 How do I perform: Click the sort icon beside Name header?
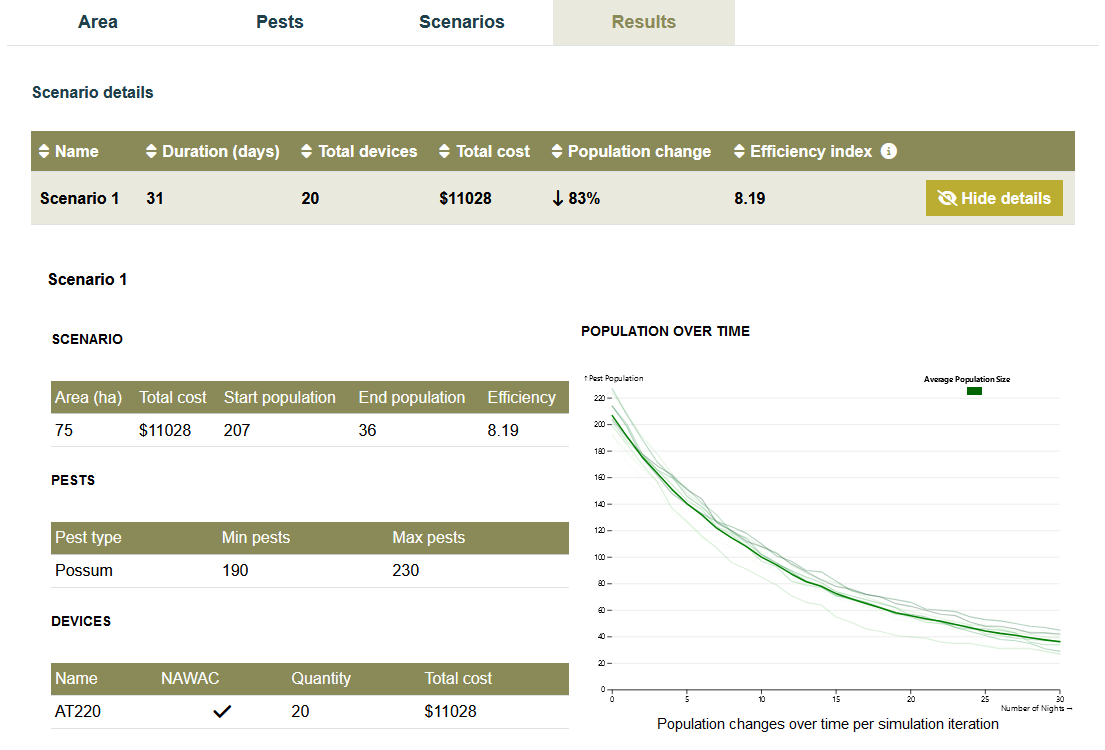[42, 151]
